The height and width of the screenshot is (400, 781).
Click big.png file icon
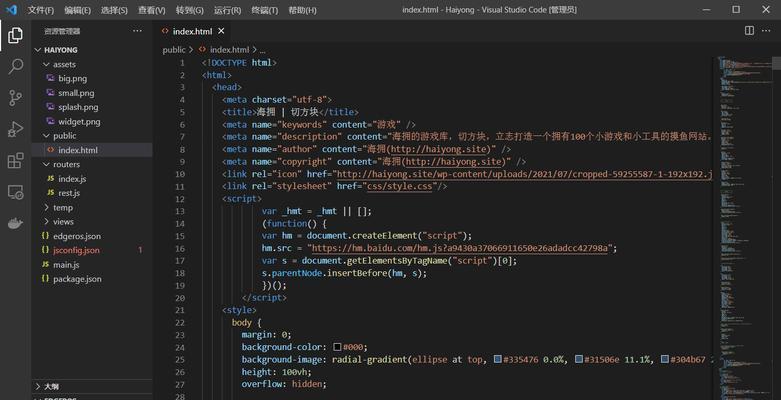pos(50,78)
